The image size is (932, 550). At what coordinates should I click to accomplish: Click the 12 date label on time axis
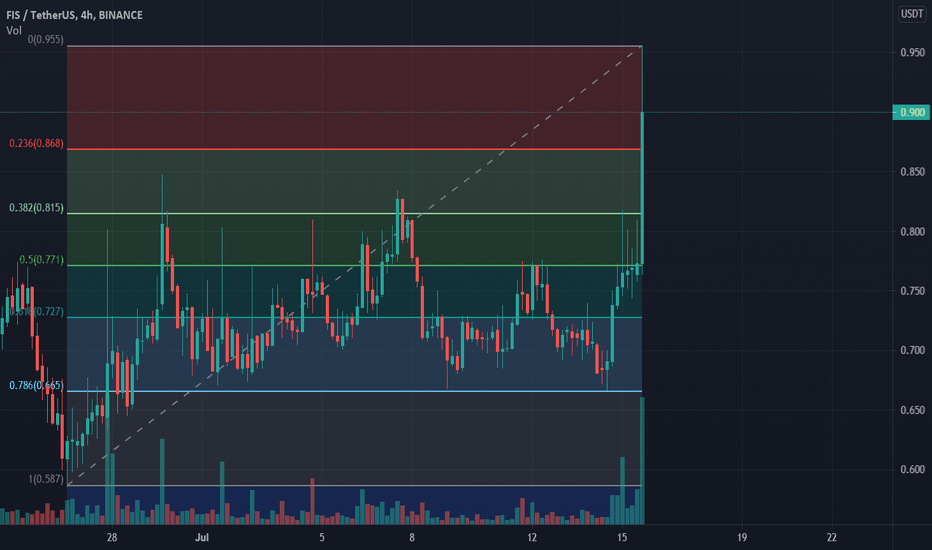click(x=532, y=538)
